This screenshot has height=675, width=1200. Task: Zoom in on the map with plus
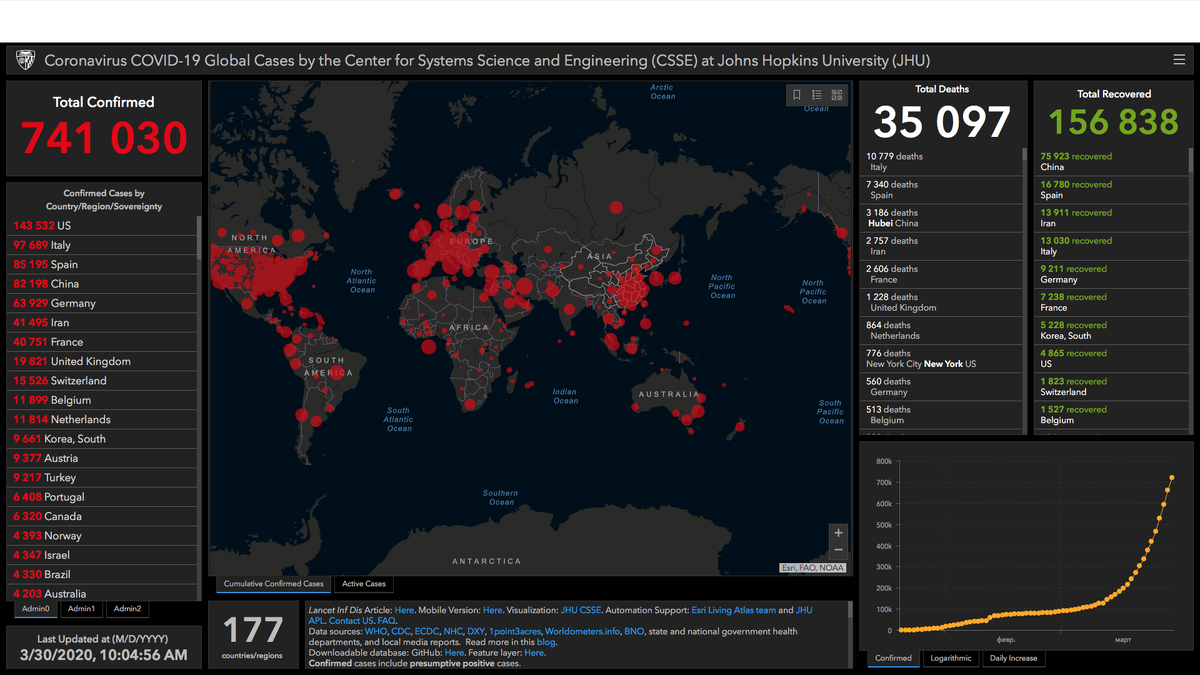tap(838, 533)
